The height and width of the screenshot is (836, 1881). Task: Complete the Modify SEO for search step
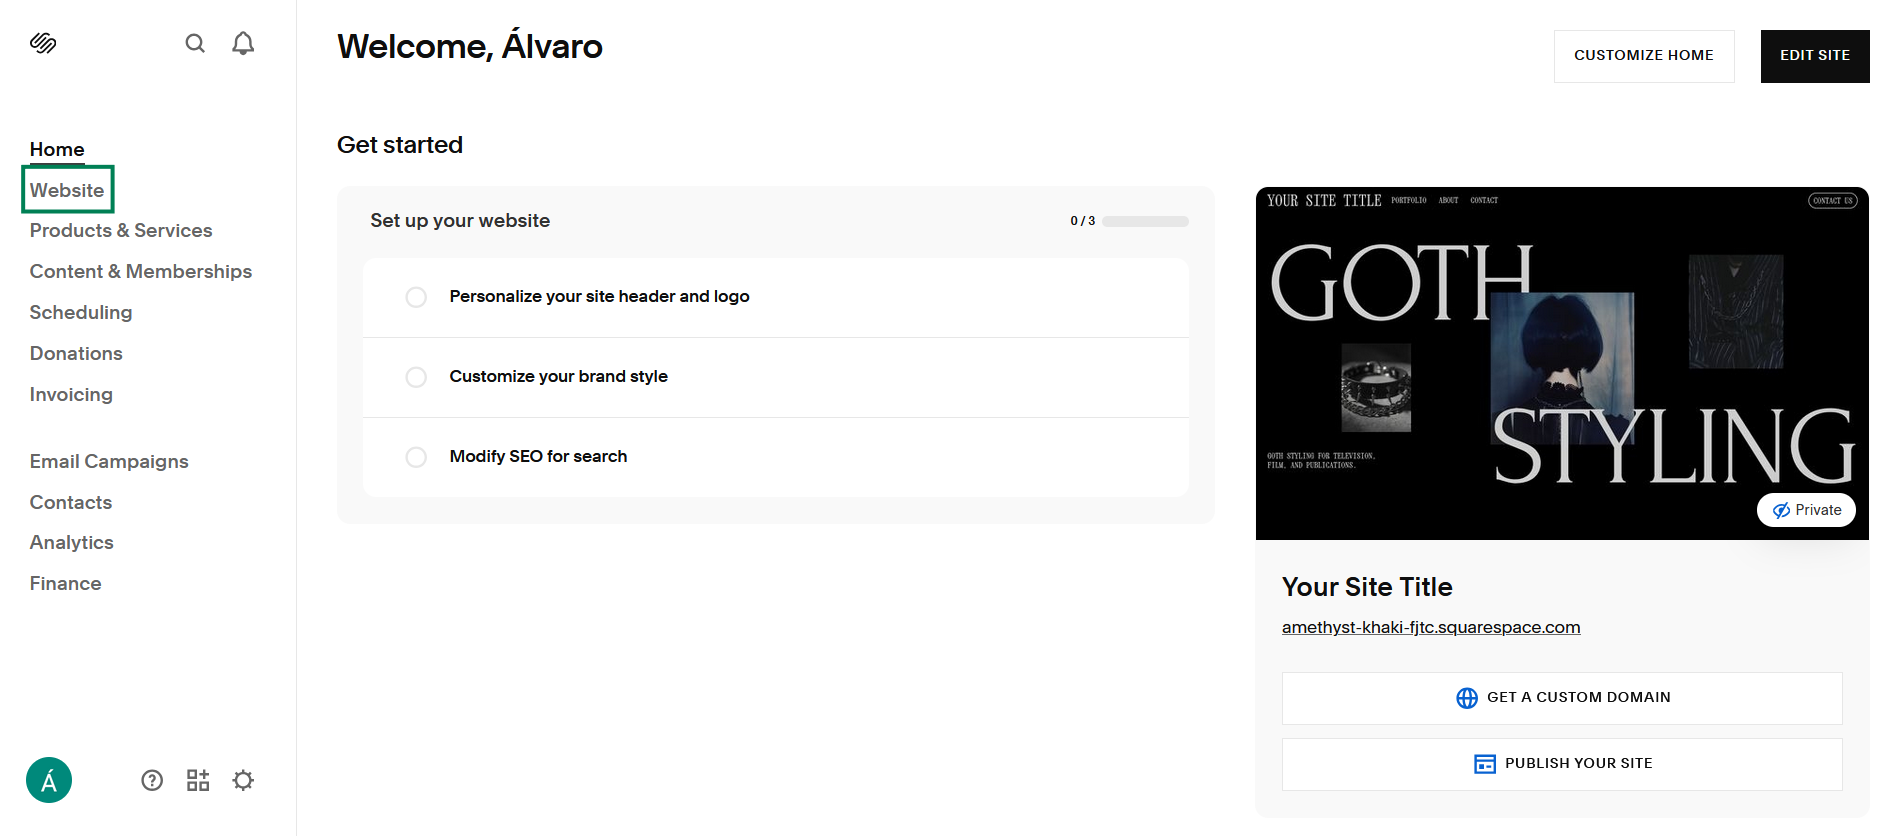(416, 457)
